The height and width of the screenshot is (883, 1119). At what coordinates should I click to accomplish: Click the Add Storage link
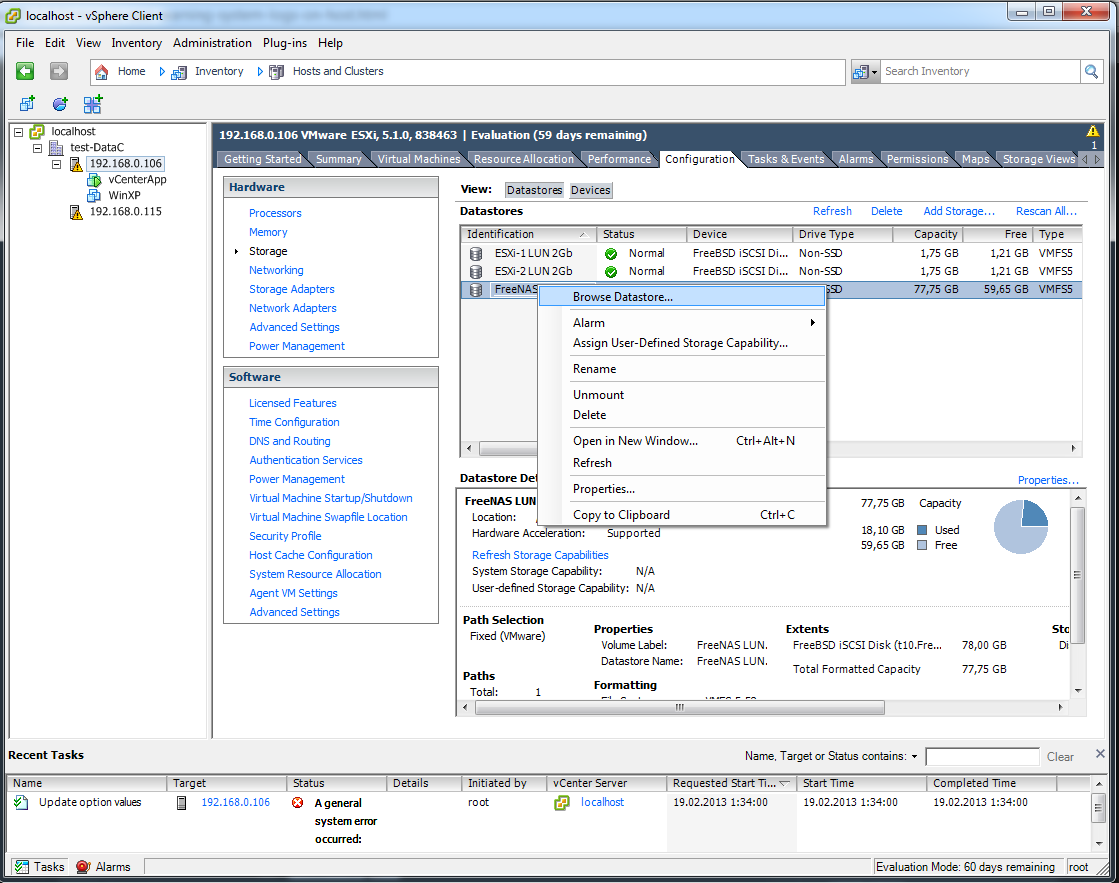click(x=958, y=211)
